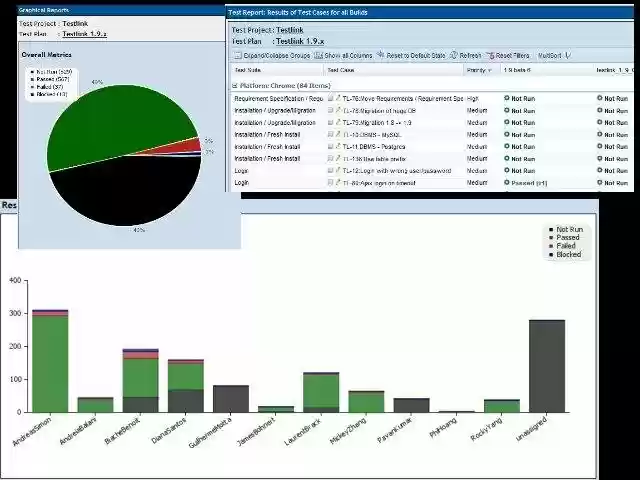Click the 1.9 beta 6 build column header
The width and height of the screenshot is (640, 480).
click(x=518, y=70)
